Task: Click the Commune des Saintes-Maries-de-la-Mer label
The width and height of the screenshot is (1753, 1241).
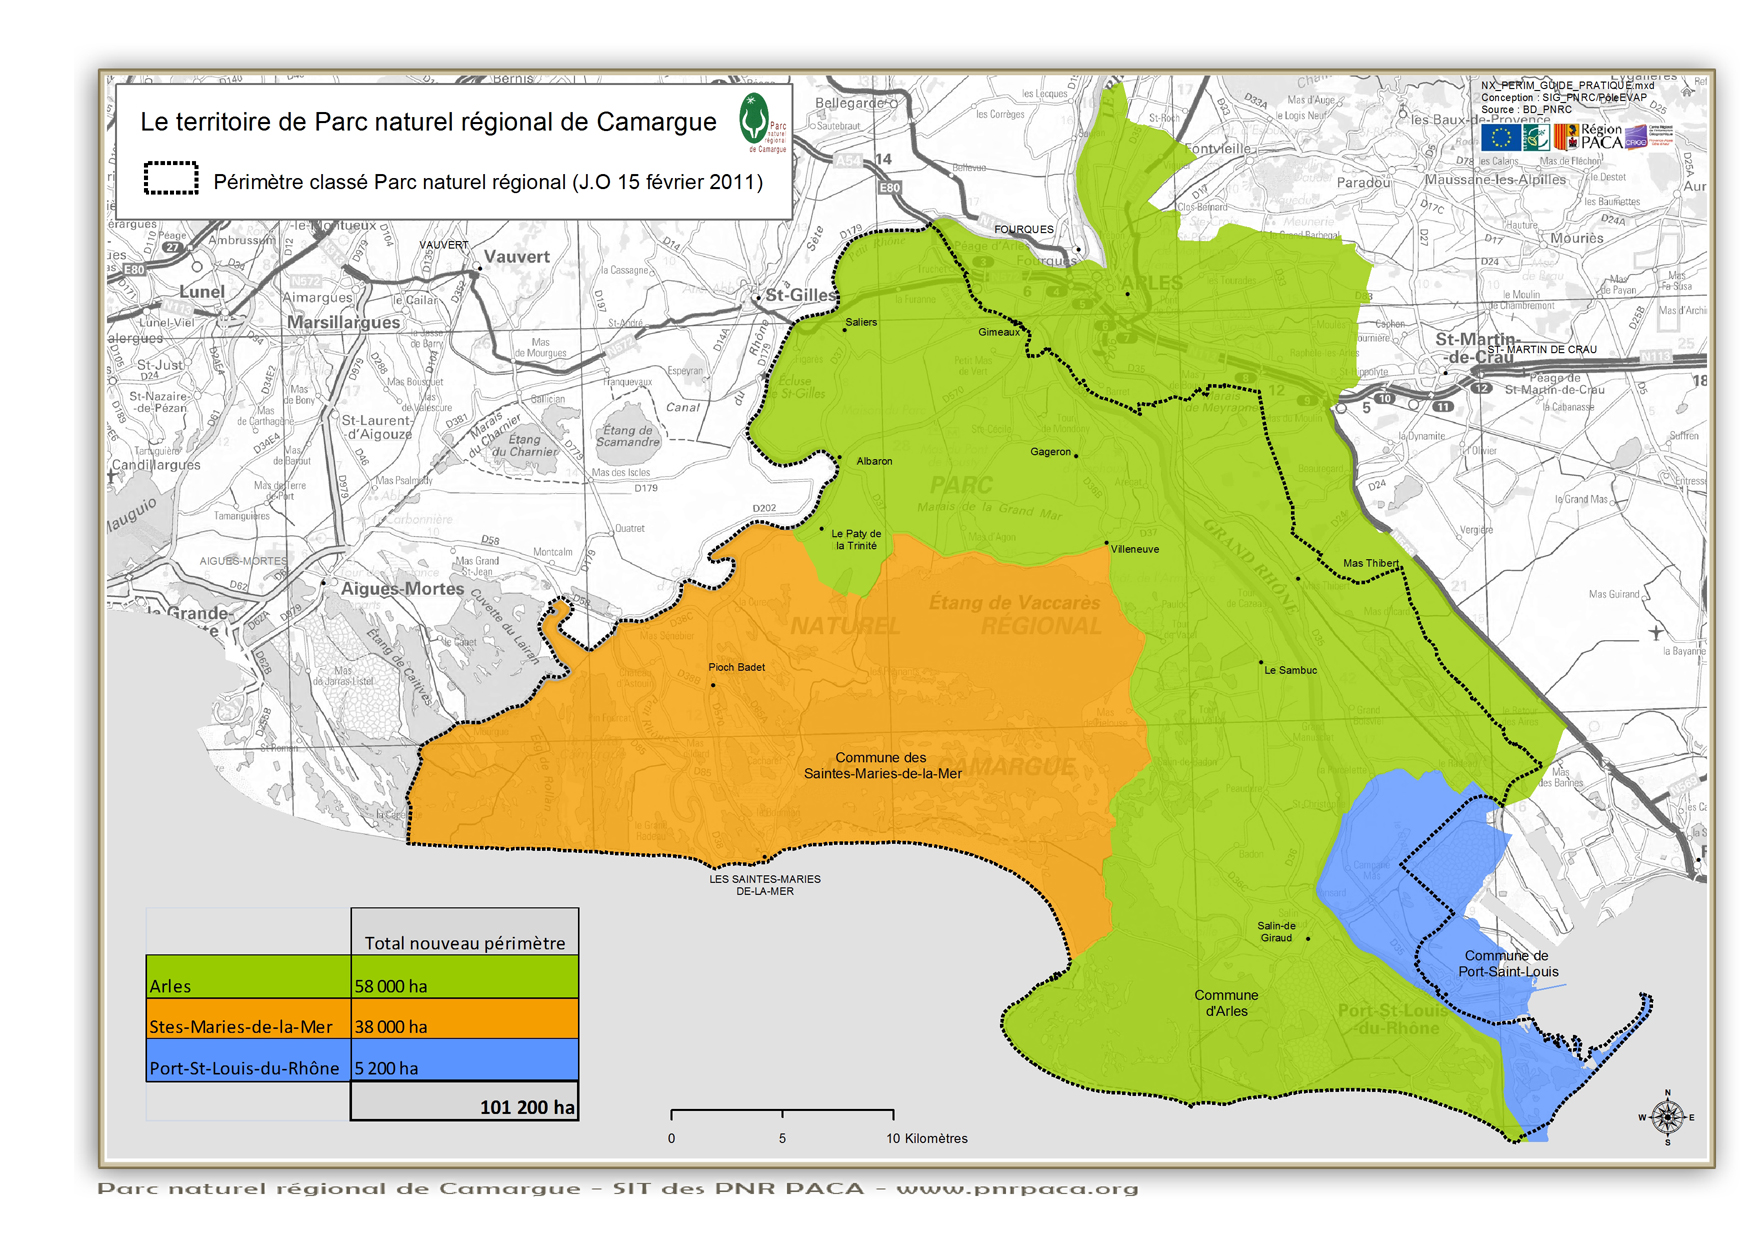Action: click(882, 766)
